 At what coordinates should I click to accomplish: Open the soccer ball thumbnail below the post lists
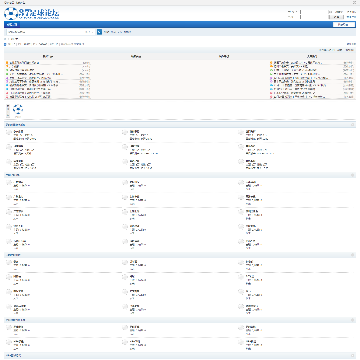tap(18, 110)
